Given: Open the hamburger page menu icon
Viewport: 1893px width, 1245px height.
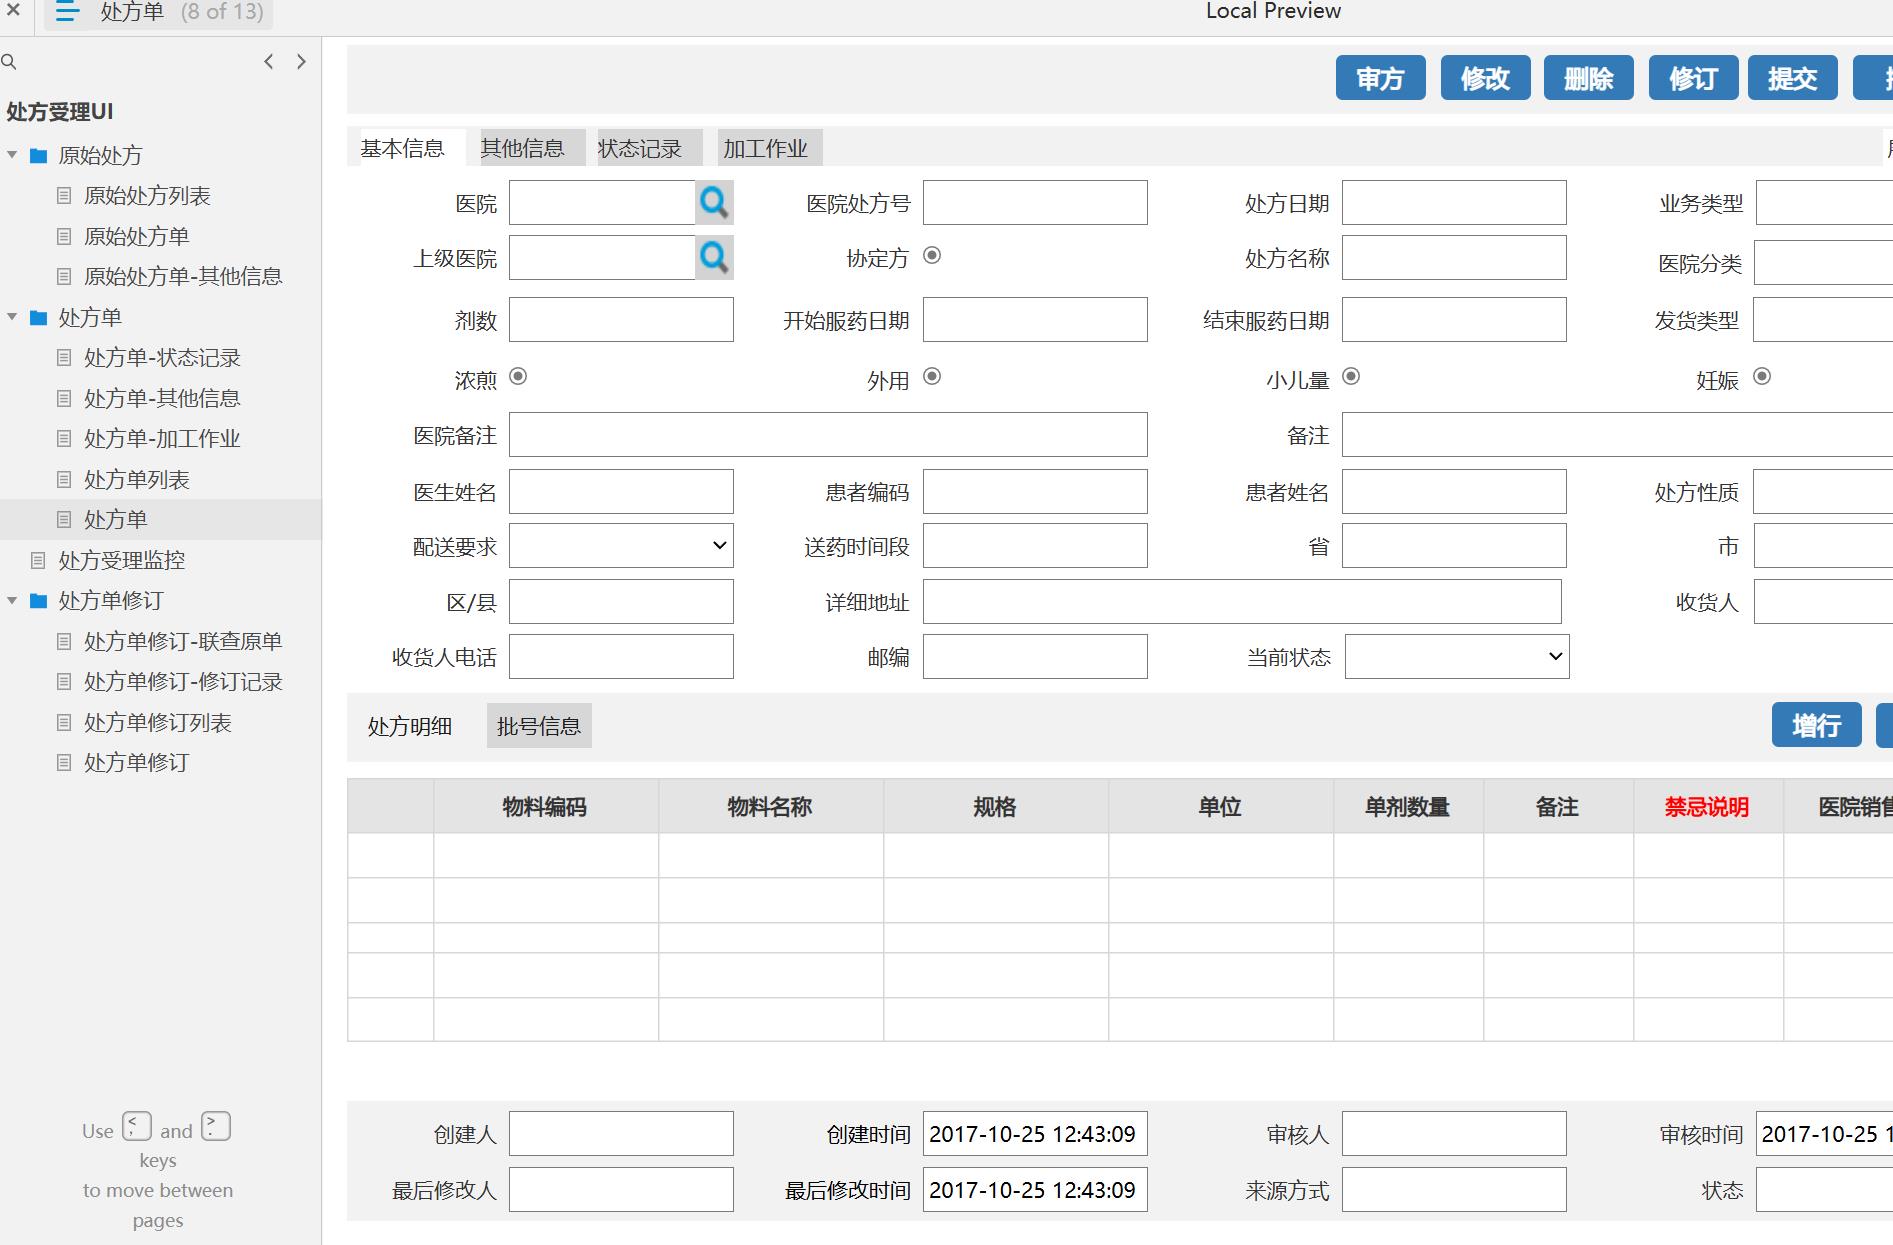Looking at the screenshot, I should 67,12.
